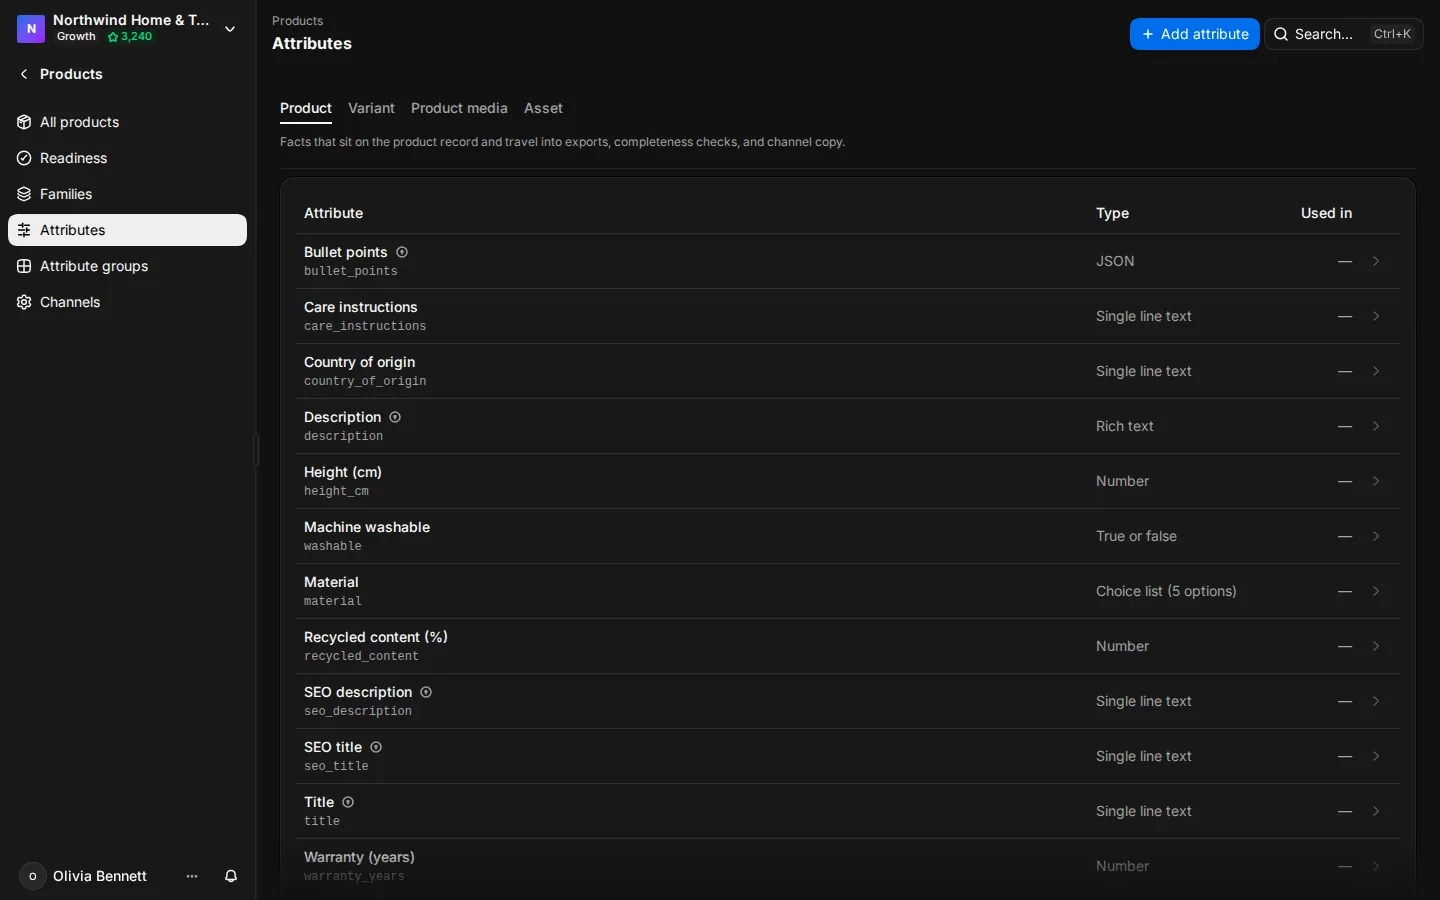Open the Attributes sliders icon in the sidebar
The image size is (1440, 900).
24,230
